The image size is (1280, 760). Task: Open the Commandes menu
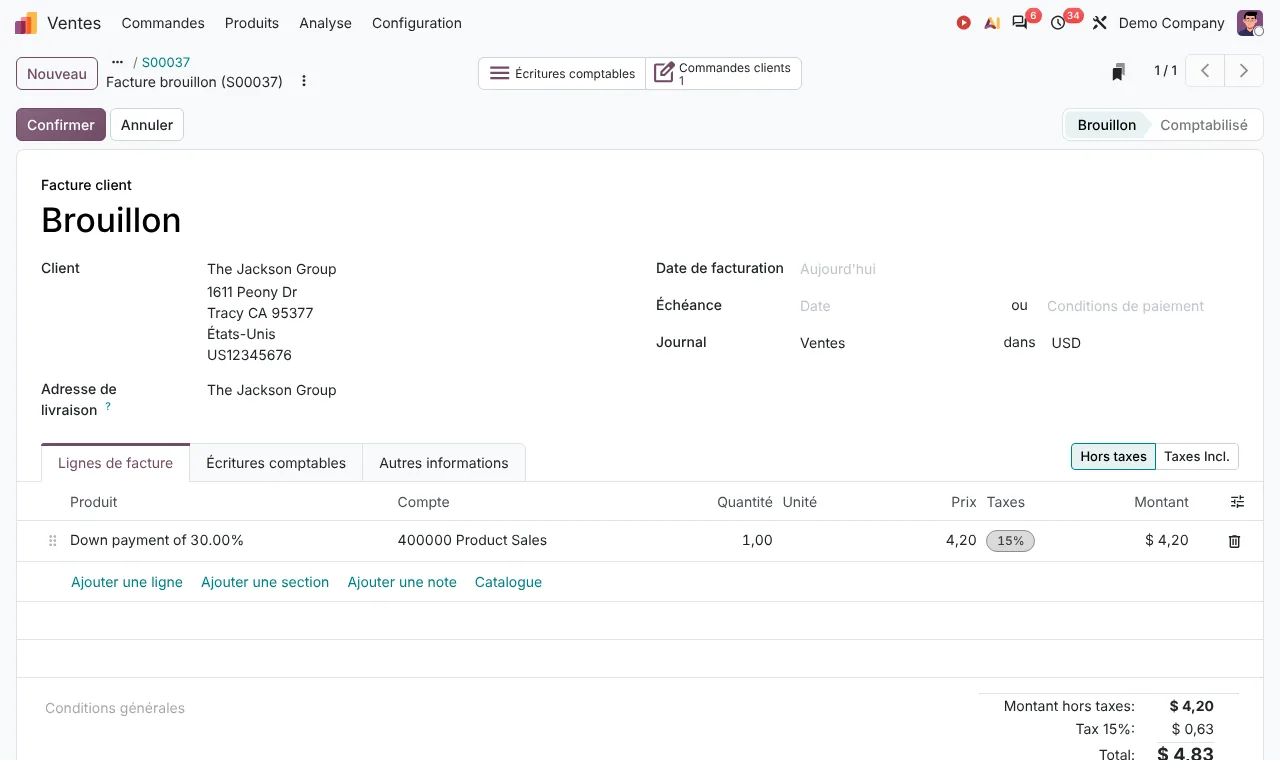click(163, 23)
